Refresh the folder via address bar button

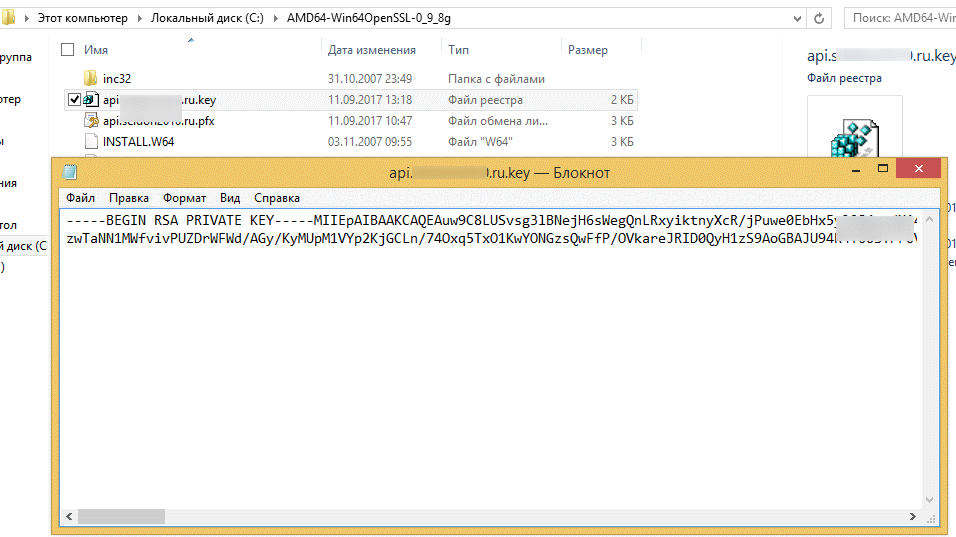(819, 18)
